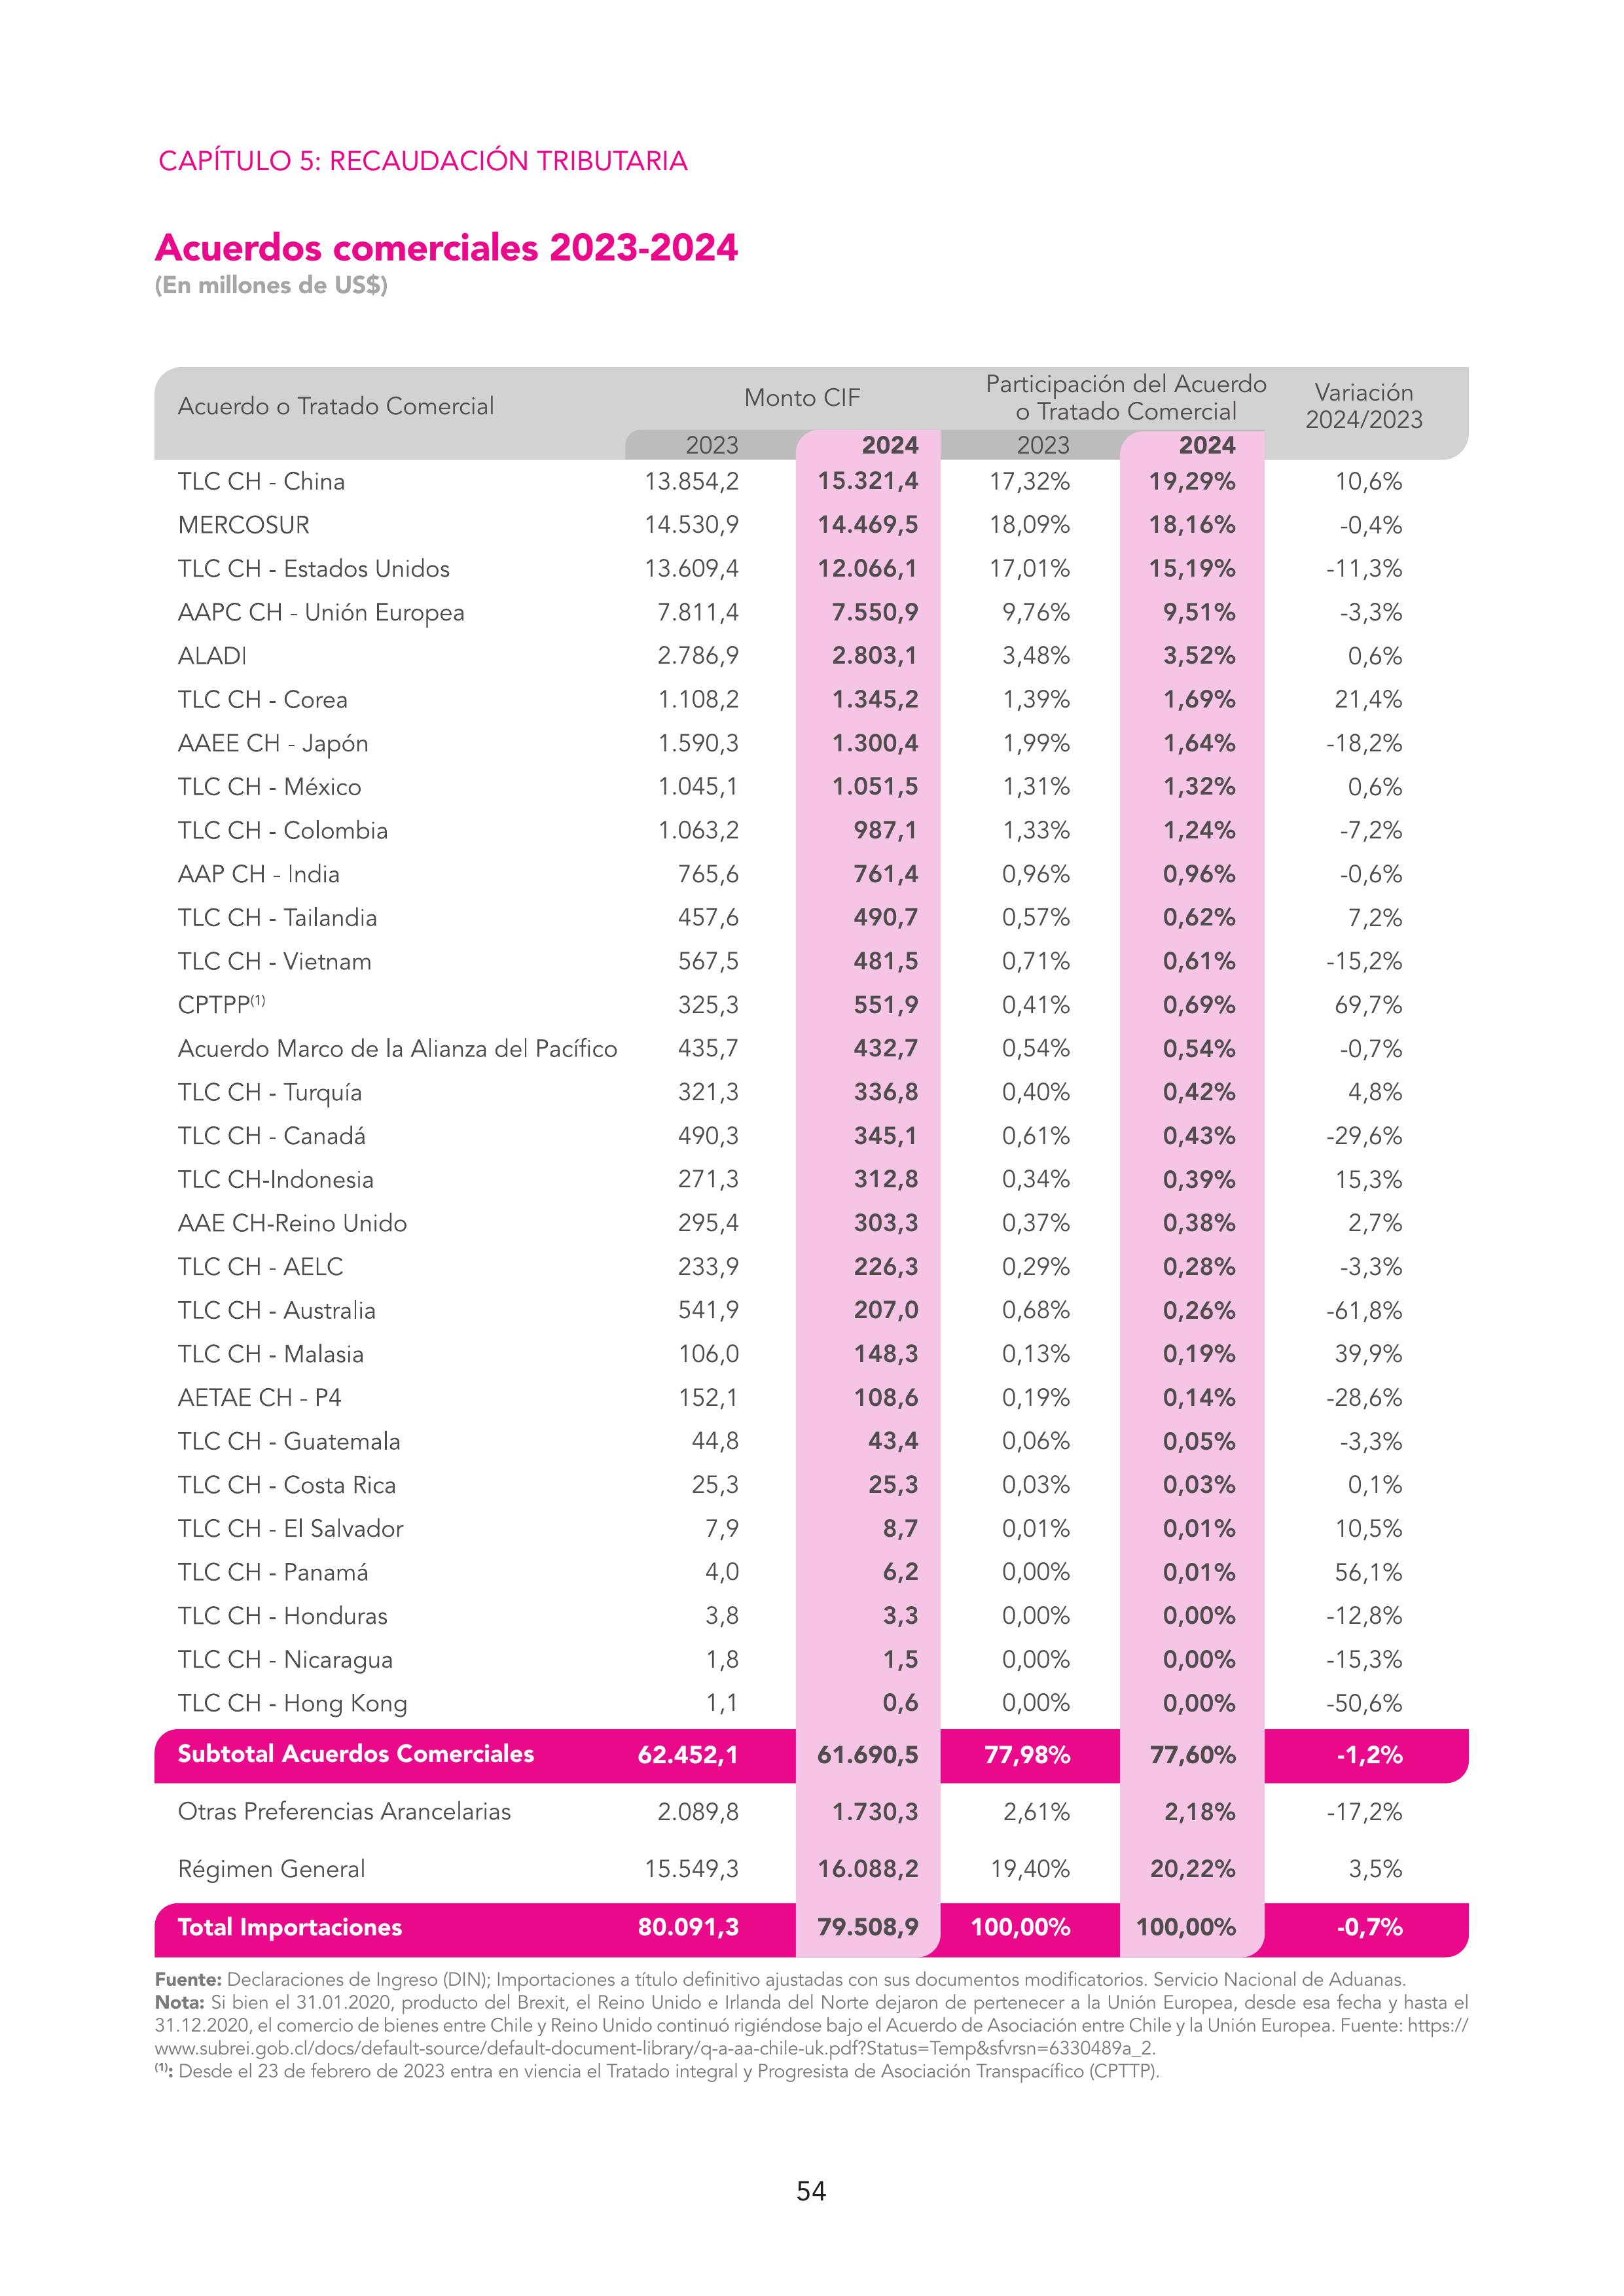Click the 'Monto CIF' column header

802,398
